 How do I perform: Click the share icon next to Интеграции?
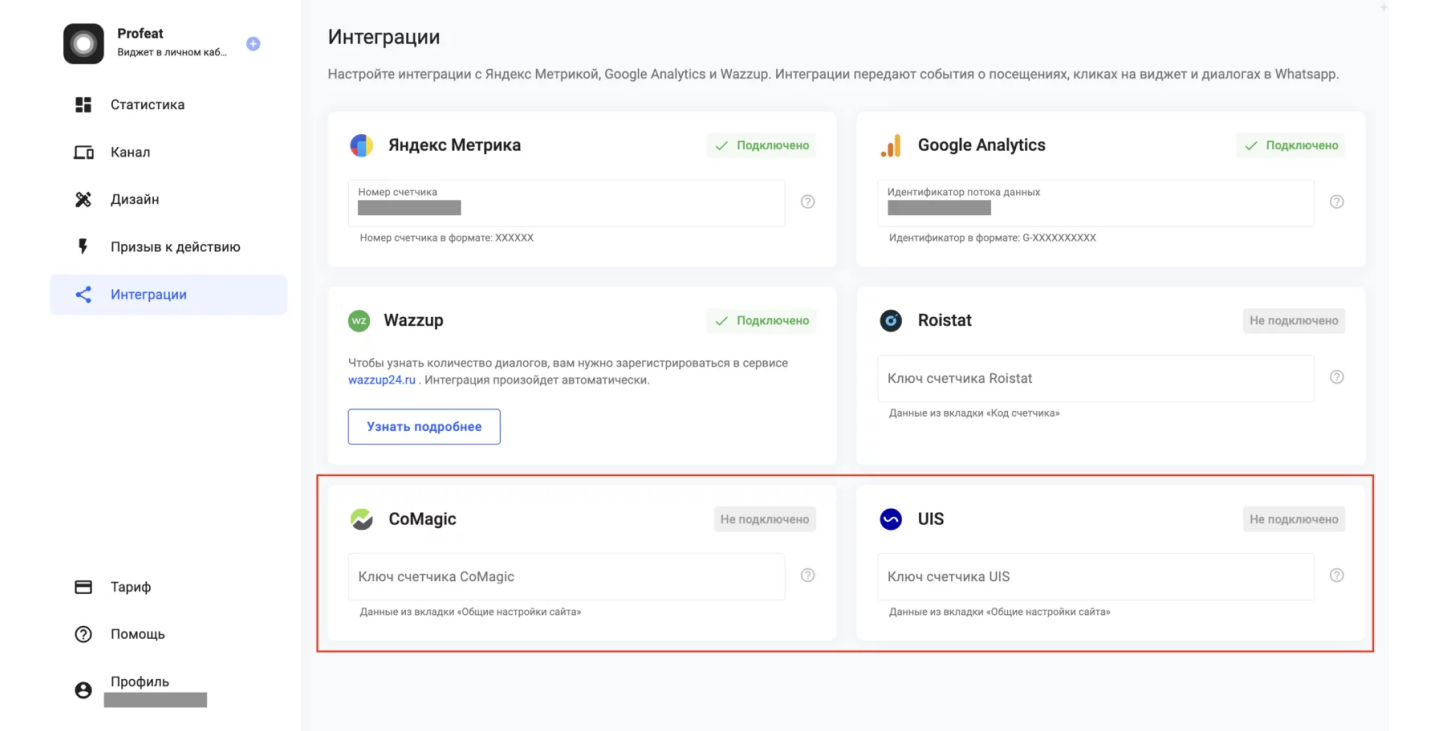pos(84,295)
